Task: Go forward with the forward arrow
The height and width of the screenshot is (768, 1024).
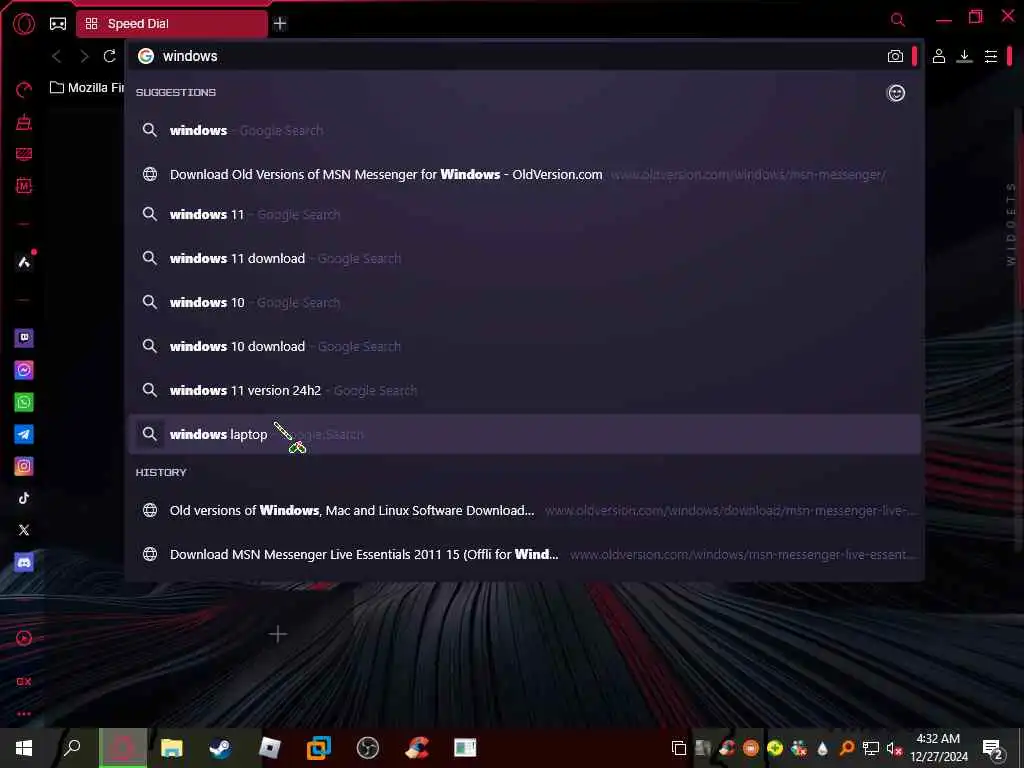Action: coord(84,56)
